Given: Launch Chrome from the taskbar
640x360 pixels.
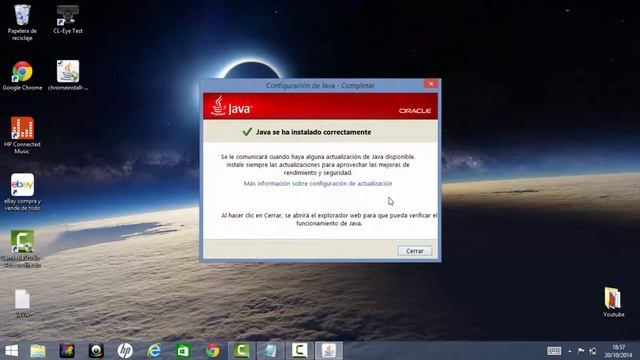Looking at the screenshot, I should click(x=212, y=351).
